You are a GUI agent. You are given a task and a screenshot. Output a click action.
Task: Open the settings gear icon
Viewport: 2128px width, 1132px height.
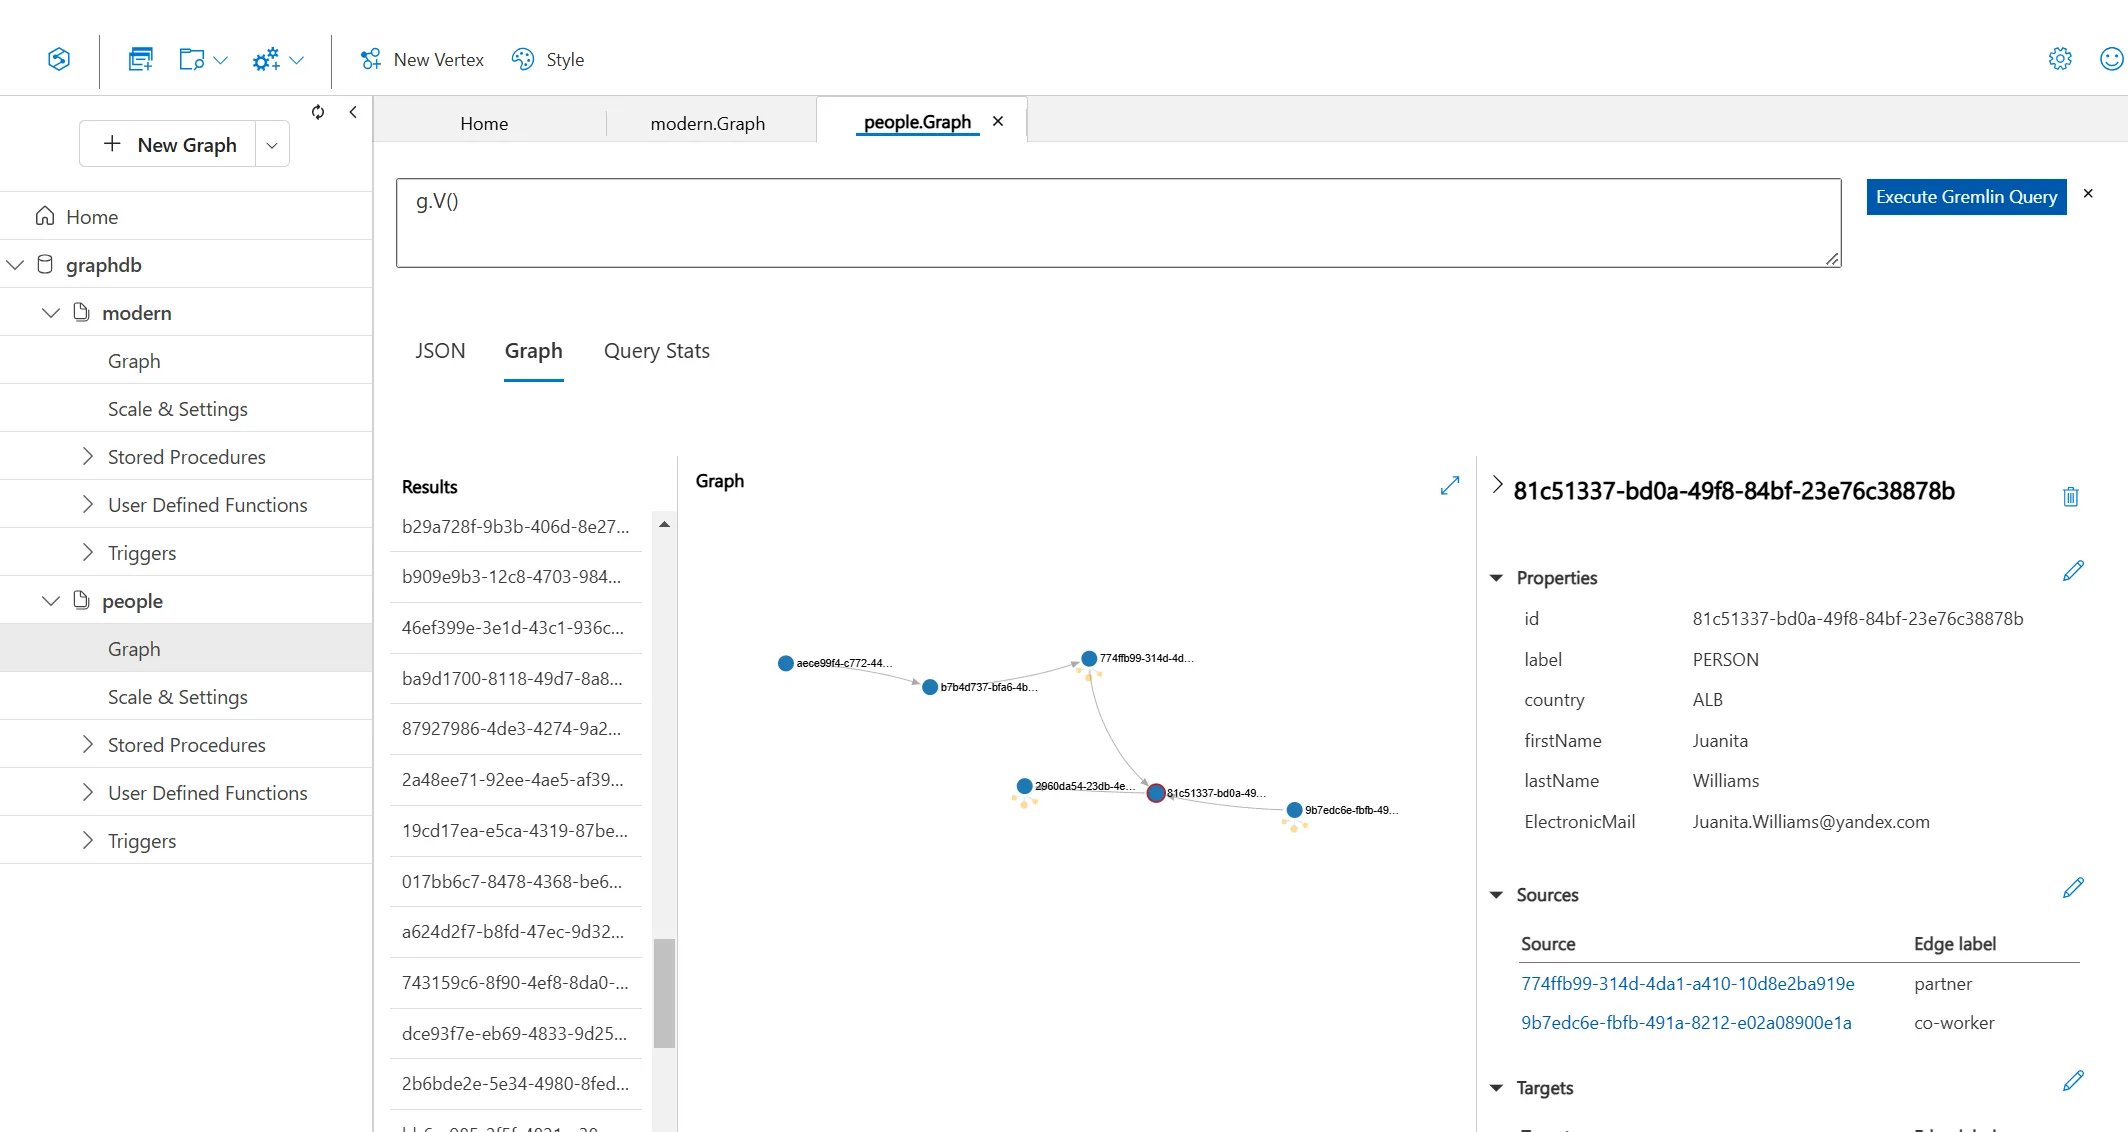click(2060, 59)
